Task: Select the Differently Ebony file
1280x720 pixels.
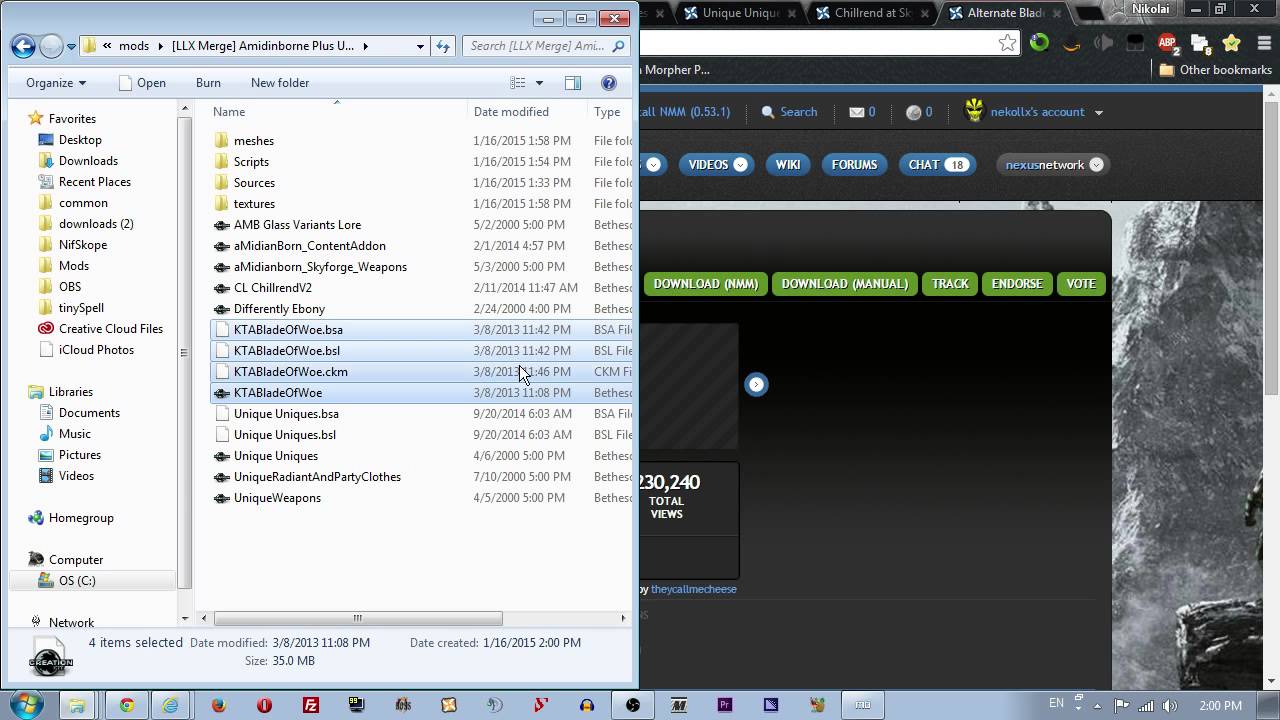Action: click(x=279, y=309)
